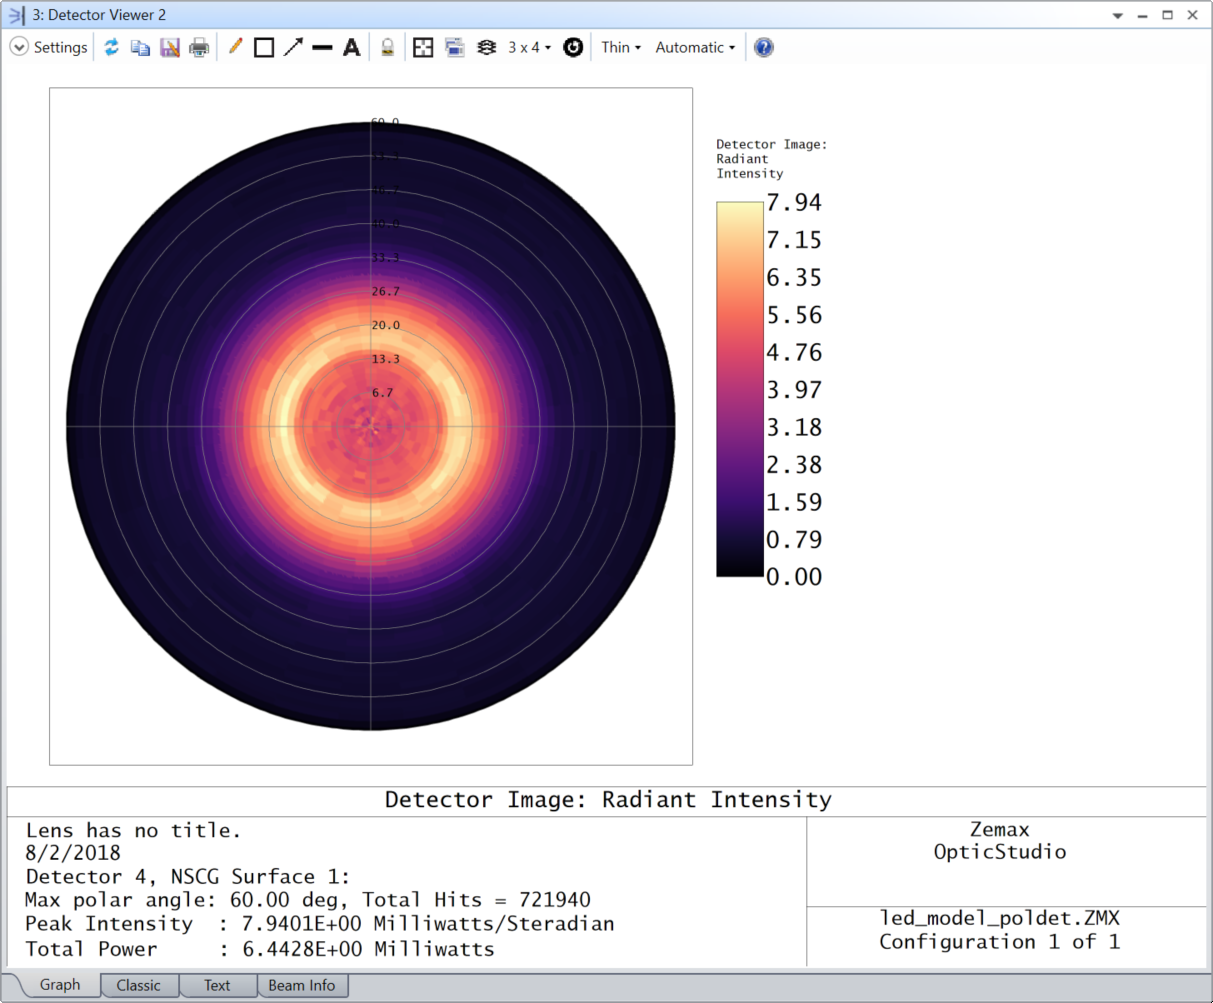Expand the Settings chevron
The image size is (1213, 1003).
tap(19, 47)
